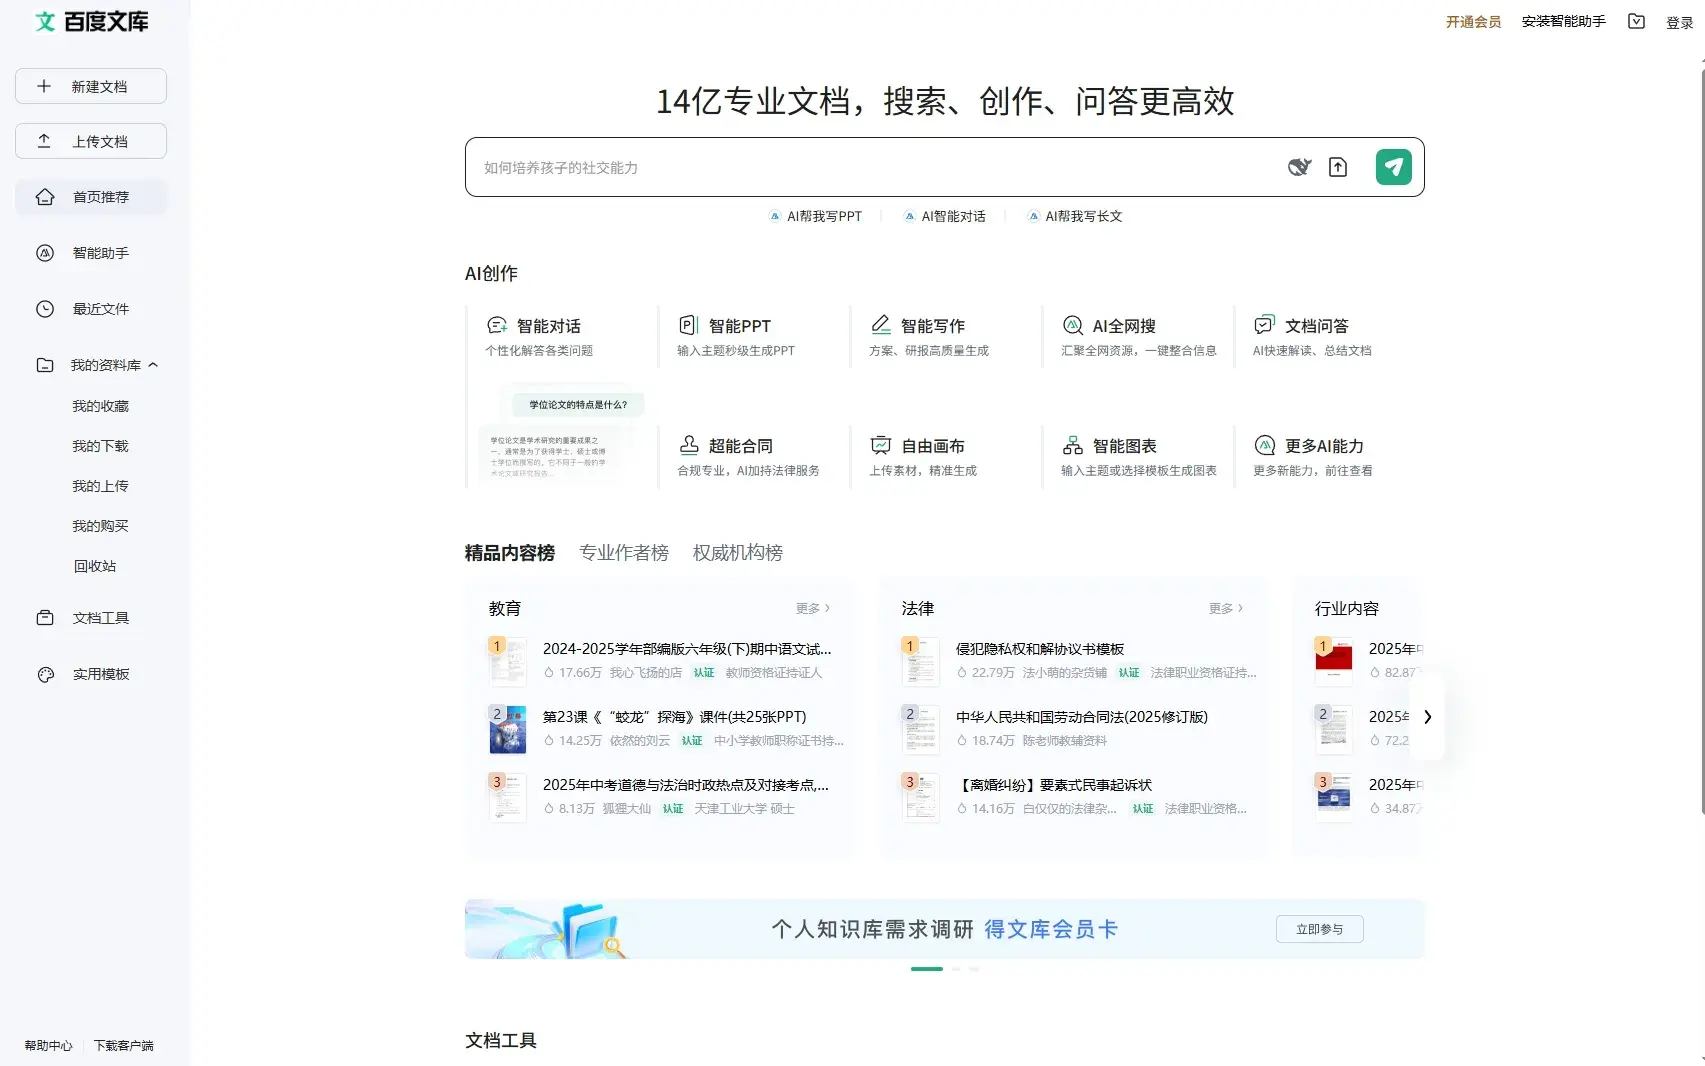1705x1066 pixels.
Task: Open 【离婚纠纷】要素式民事起诉状 document
Action: pos(1054,785)
